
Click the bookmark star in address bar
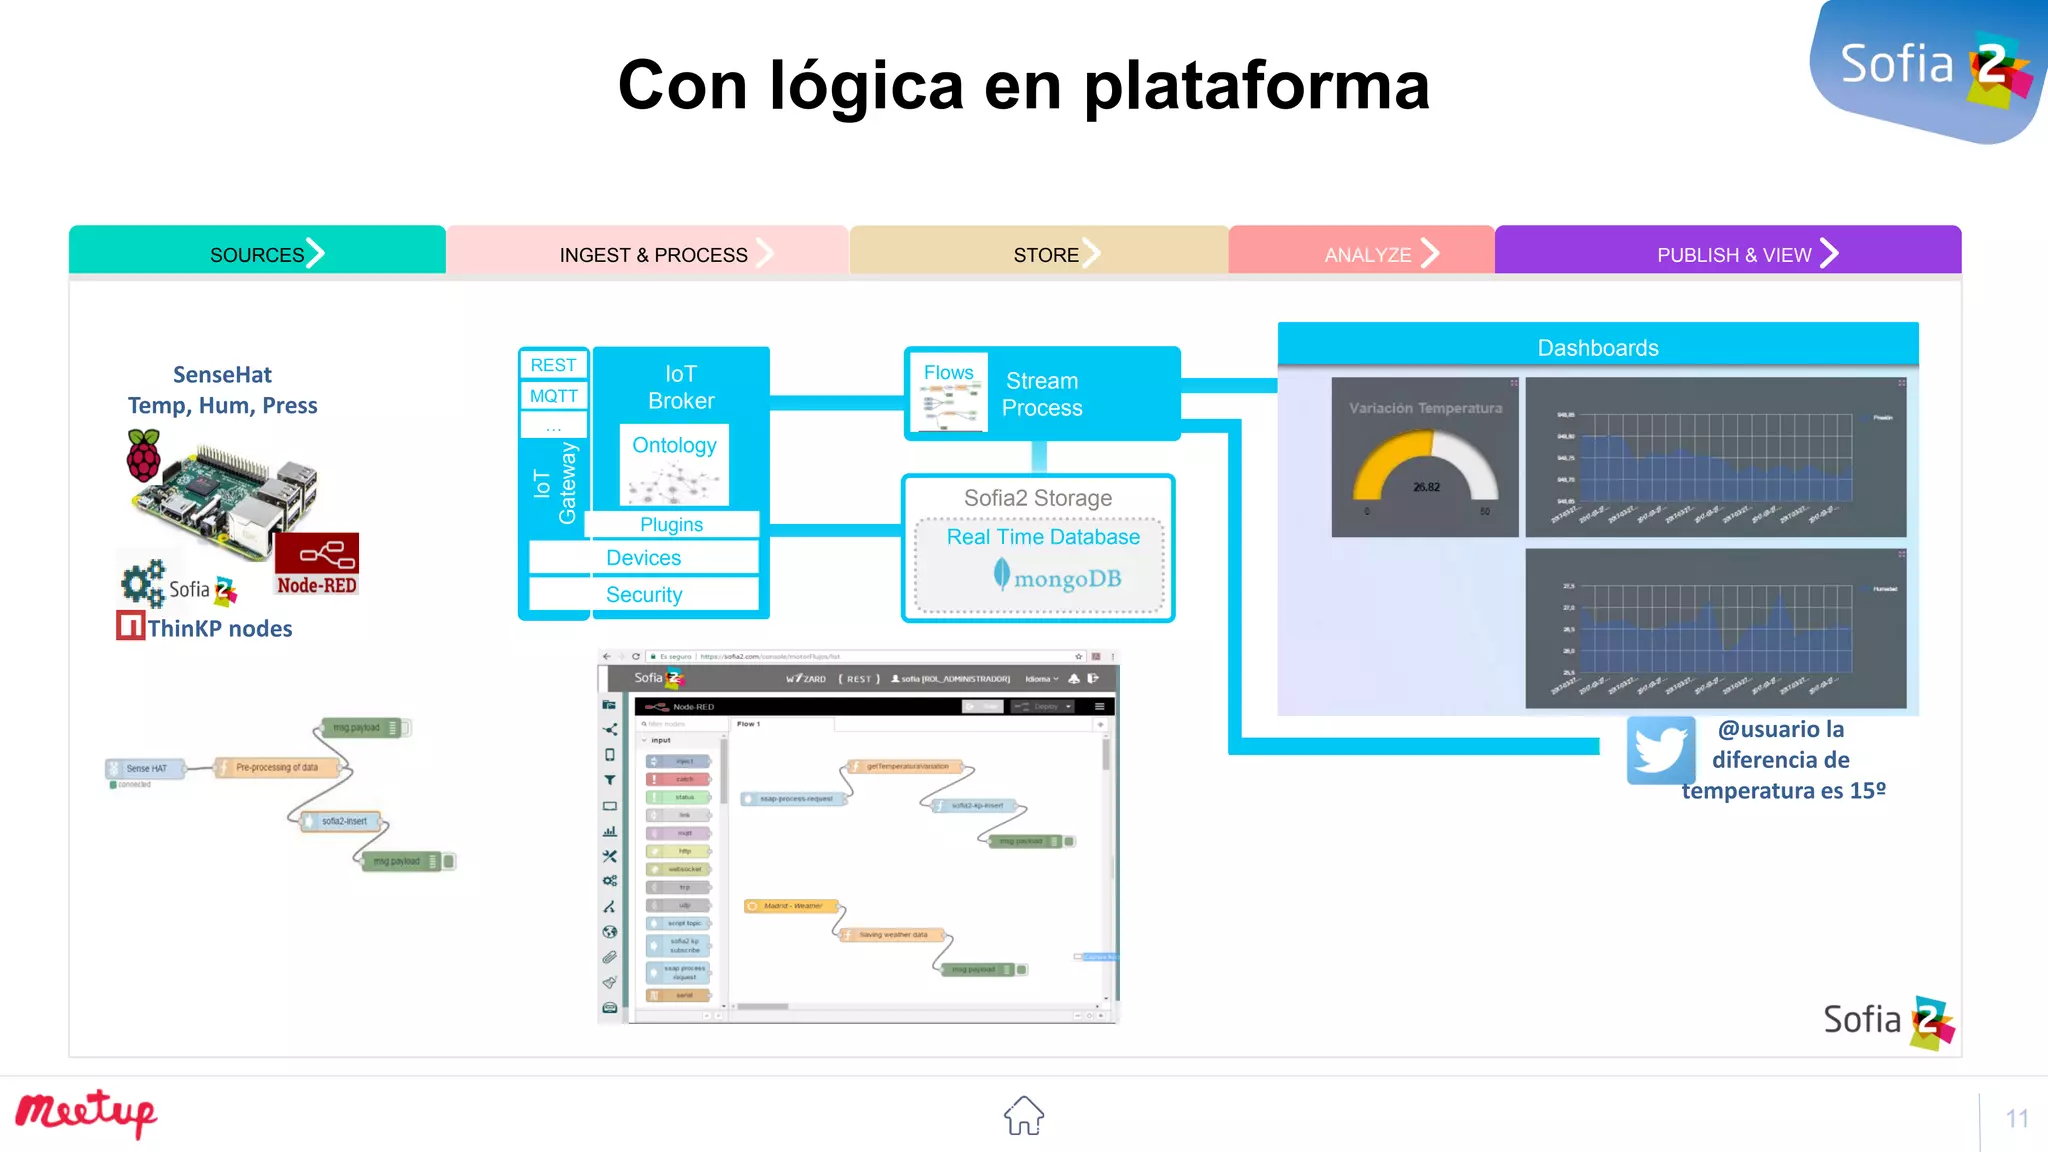(1078, 657)
